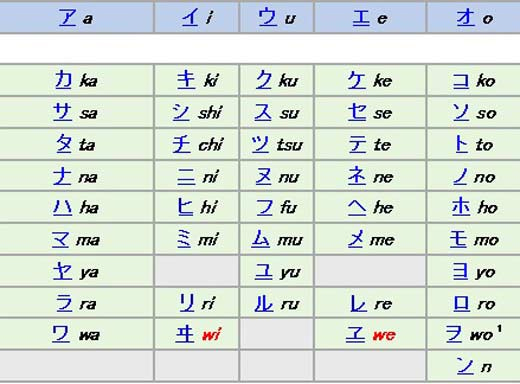The width and height of the screenshot is (520, 384).
Task: Click the ン link beside 'n'
Action: [465, 366]
